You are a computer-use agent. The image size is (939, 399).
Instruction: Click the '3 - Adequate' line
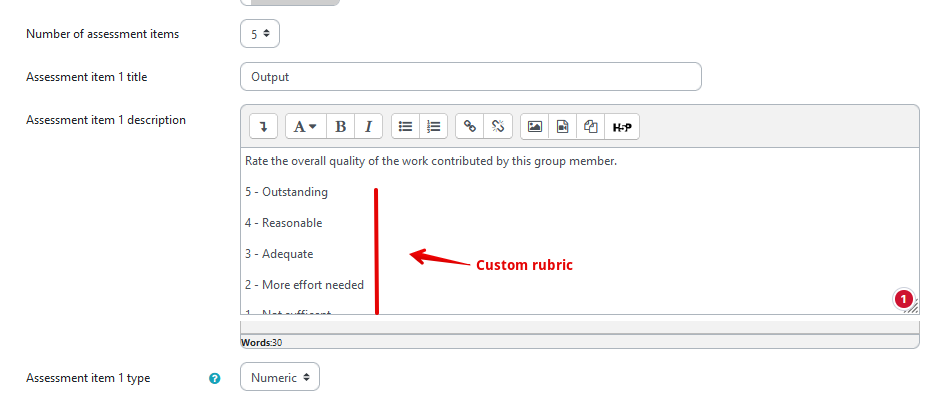[x=279, y=254]
